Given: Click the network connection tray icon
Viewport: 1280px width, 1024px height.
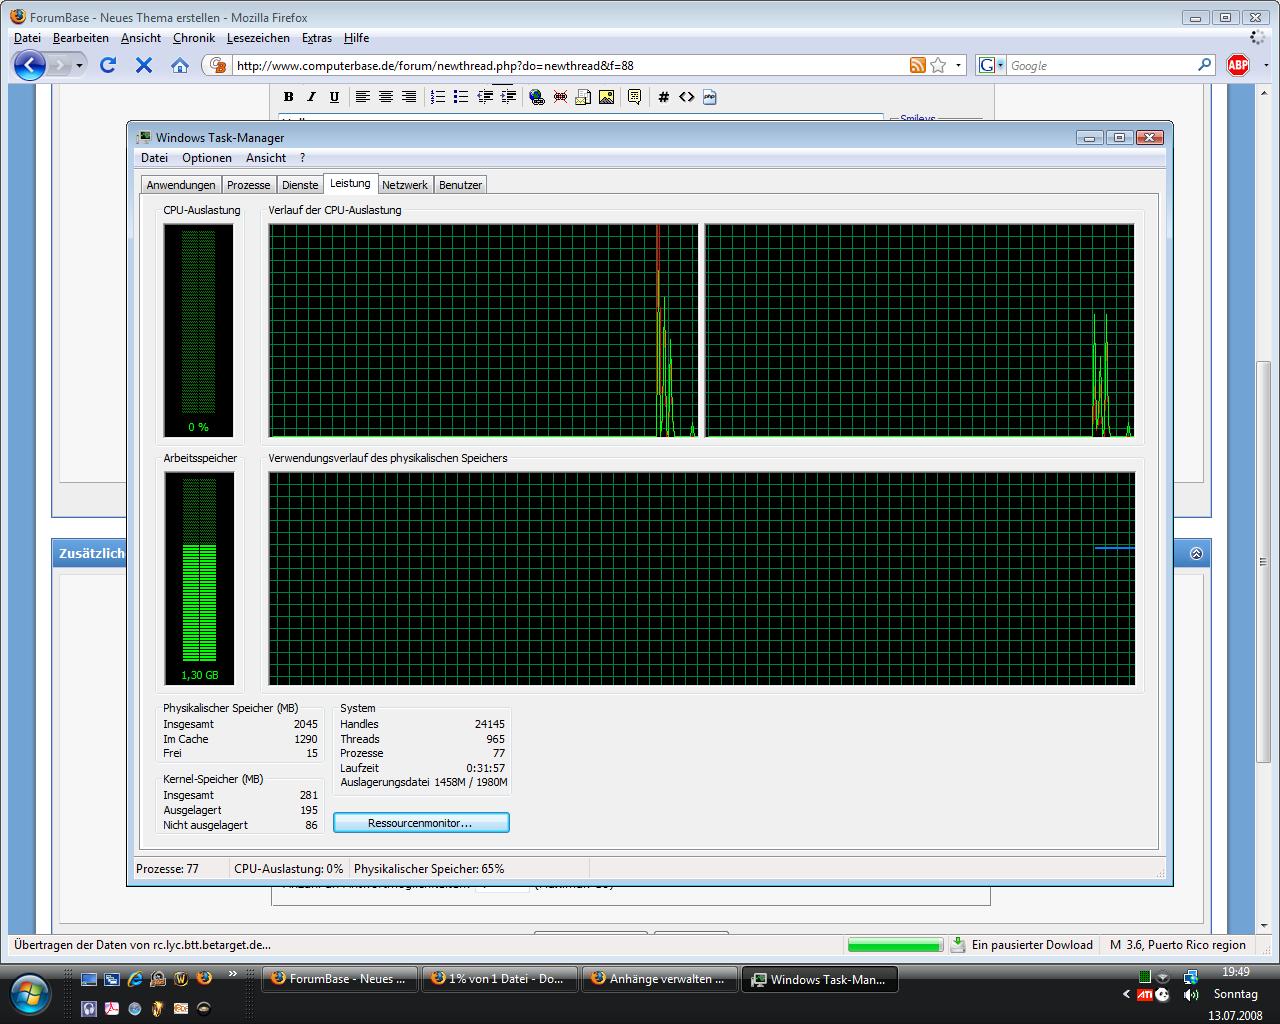Looking at the screenshot, I should pos(1190,976).
